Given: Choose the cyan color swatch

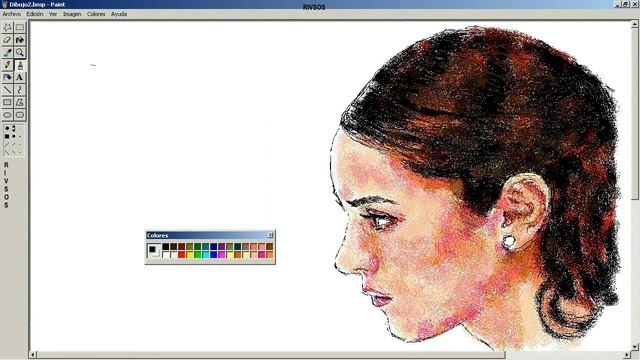Looking at the screenshot, I should (206, 255).
